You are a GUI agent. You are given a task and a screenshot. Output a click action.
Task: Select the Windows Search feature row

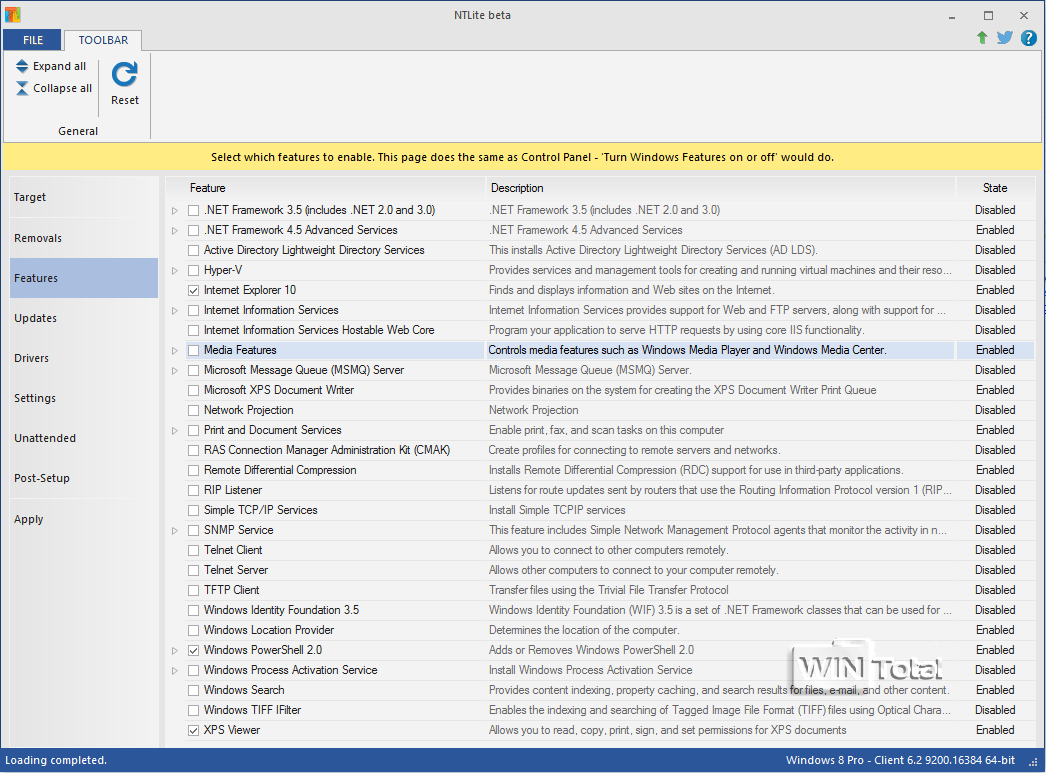[x=244, y=690]
